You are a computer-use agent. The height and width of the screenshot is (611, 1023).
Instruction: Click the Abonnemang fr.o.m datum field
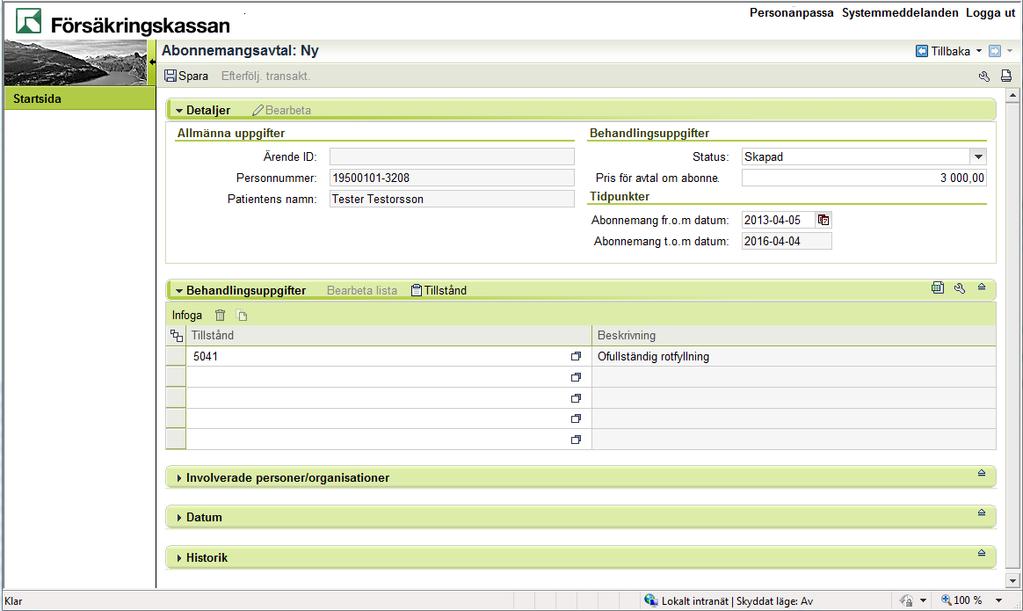coord(778,220)
